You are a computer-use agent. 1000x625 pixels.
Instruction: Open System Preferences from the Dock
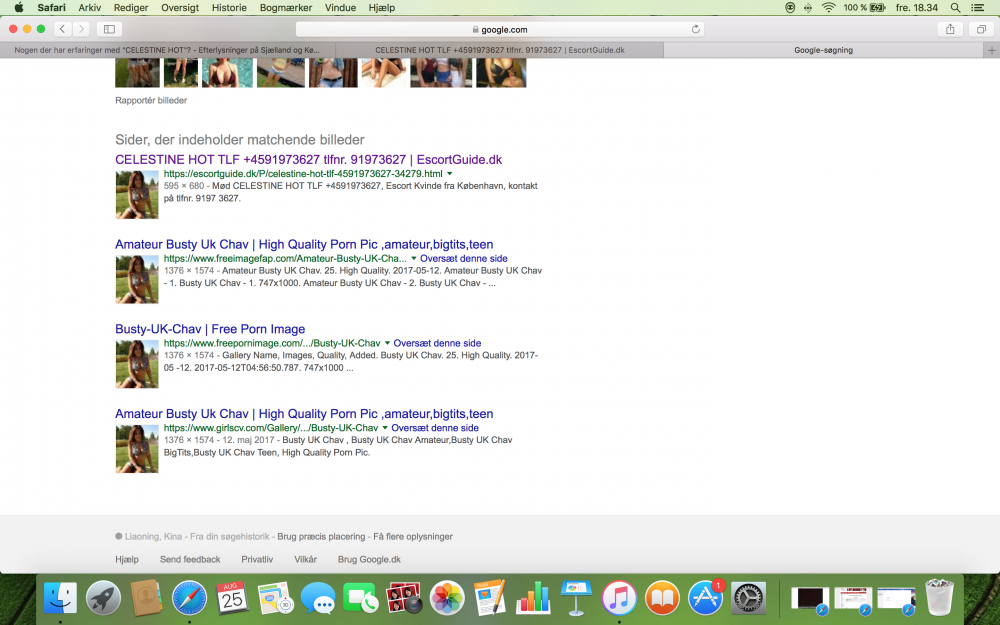click(x=748, y=599)
